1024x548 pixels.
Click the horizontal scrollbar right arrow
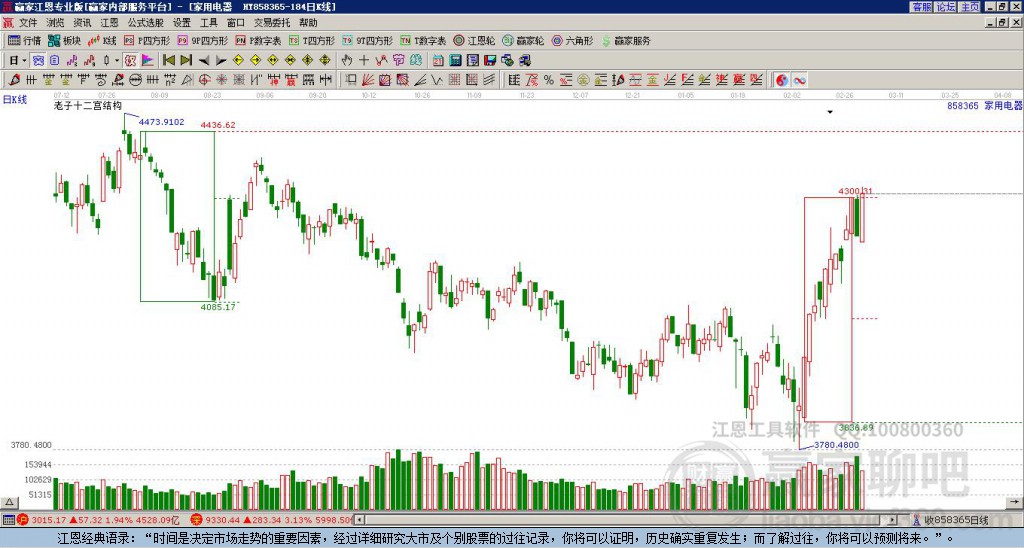coord(892,520)
